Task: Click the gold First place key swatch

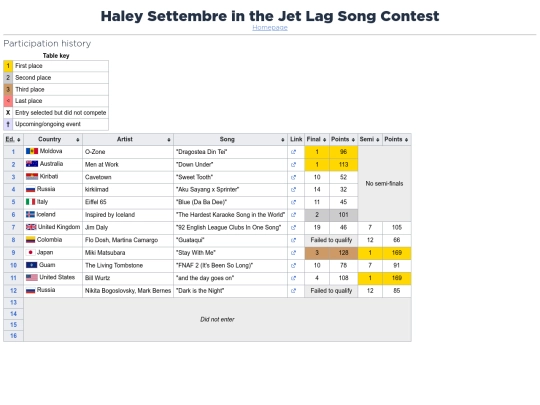Action: (8, 66)
